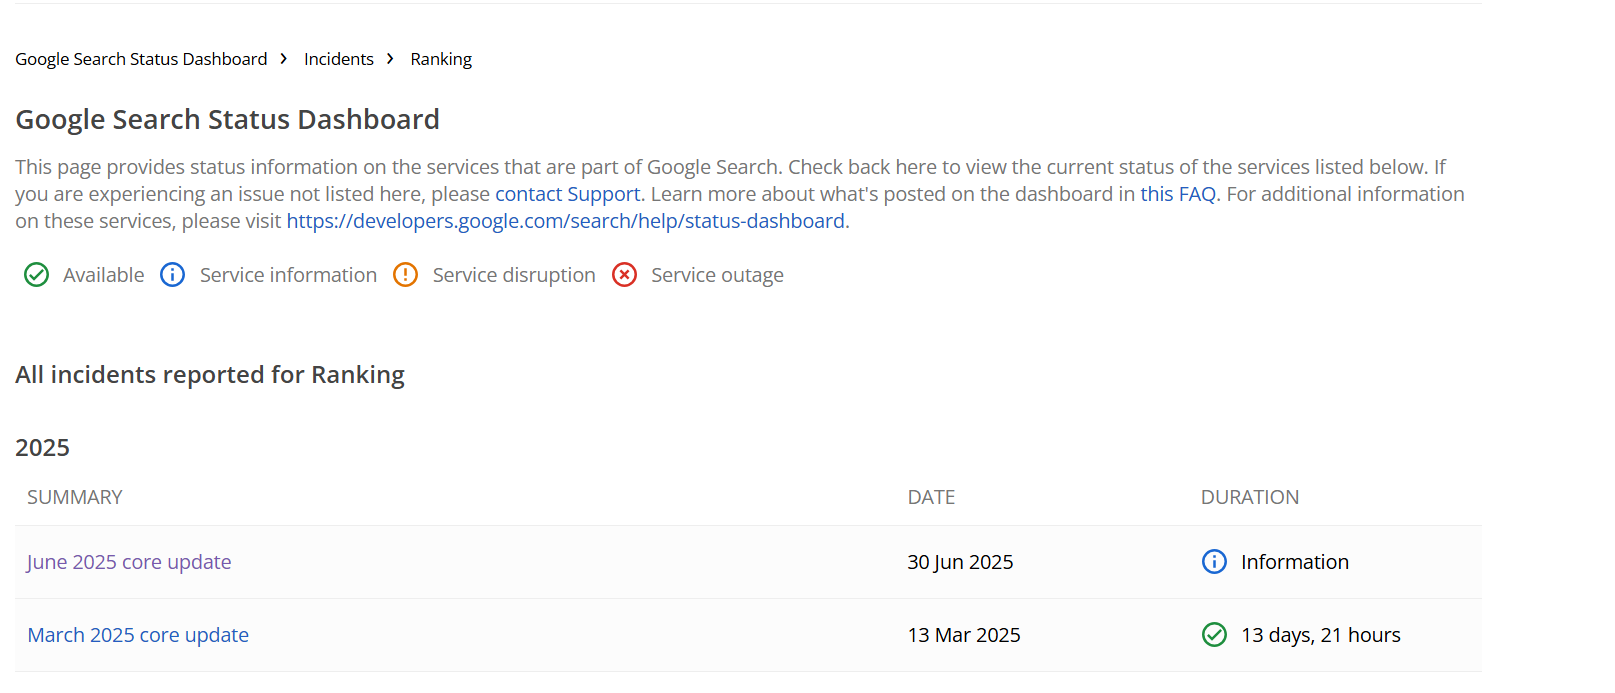1615x693 pixels.
Task: Click the chevron between Incidents and Ranking
Action: 389,59
